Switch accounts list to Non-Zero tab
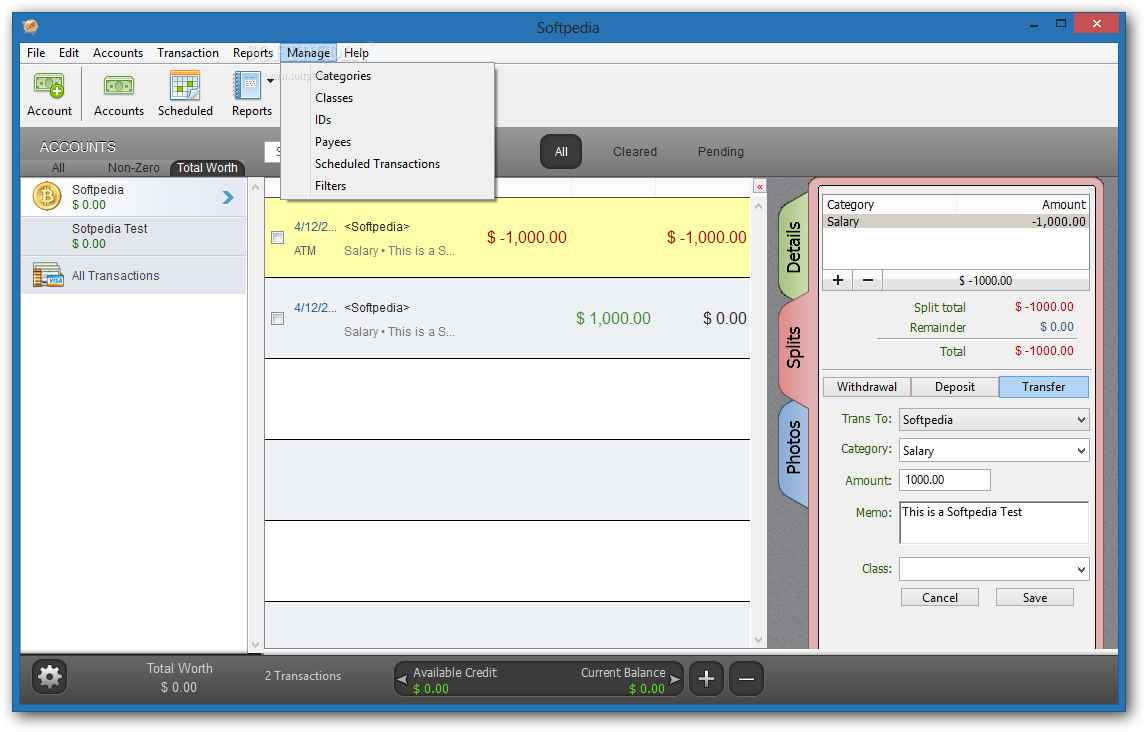1146x732 pixels. click(134, 168)
